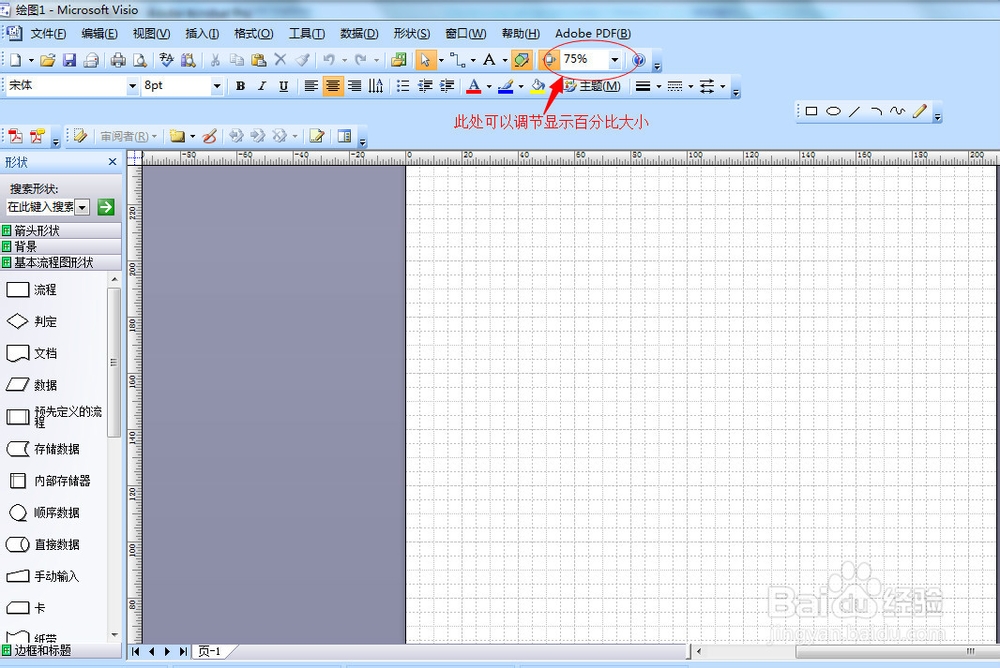Pick the font color red A

click(473, 86)
